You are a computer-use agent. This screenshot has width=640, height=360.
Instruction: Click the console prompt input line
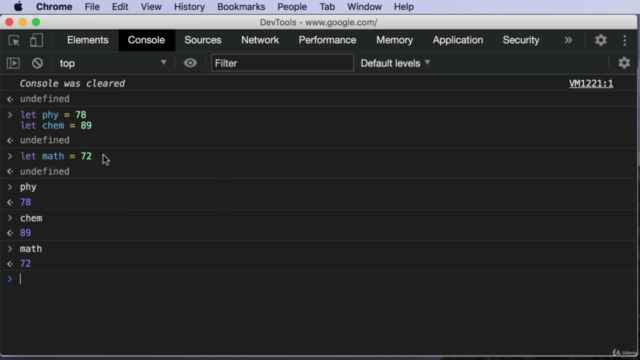pos(318,279)
